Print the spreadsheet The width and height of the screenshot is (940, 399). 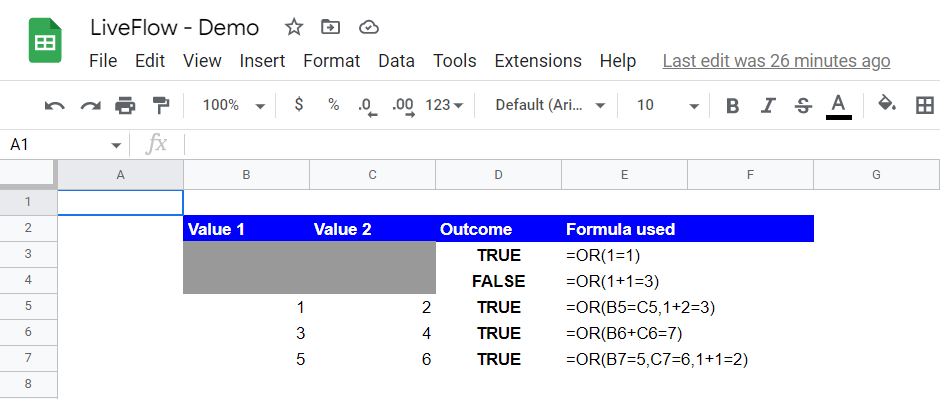[x=125, y=105]
